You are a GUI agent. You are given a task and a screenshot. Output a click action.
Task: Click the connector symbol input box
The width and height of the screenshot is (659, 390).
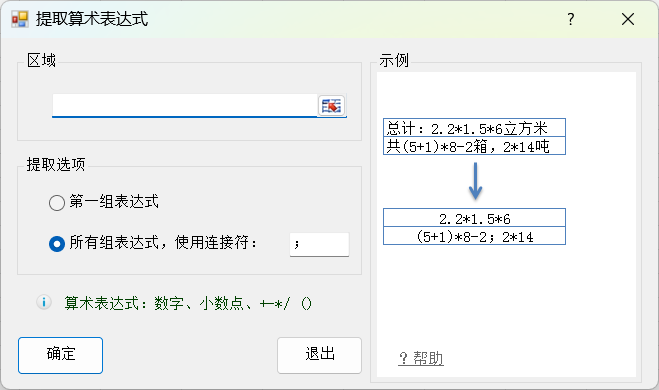point(319,244)
